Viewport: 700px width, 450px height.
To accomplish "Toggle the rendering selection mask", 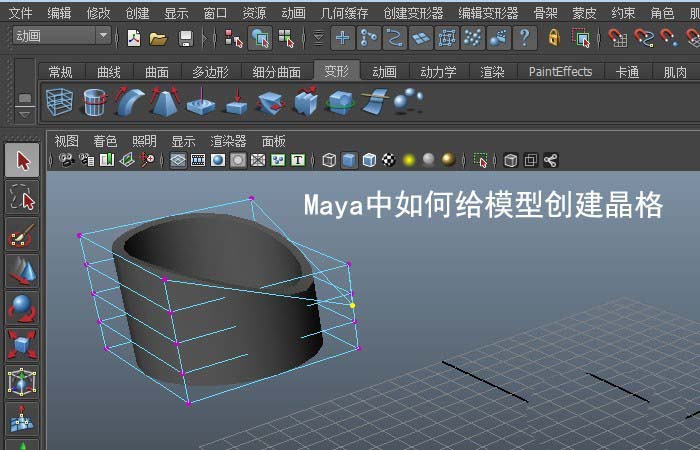I will click(x=498, y=38).
